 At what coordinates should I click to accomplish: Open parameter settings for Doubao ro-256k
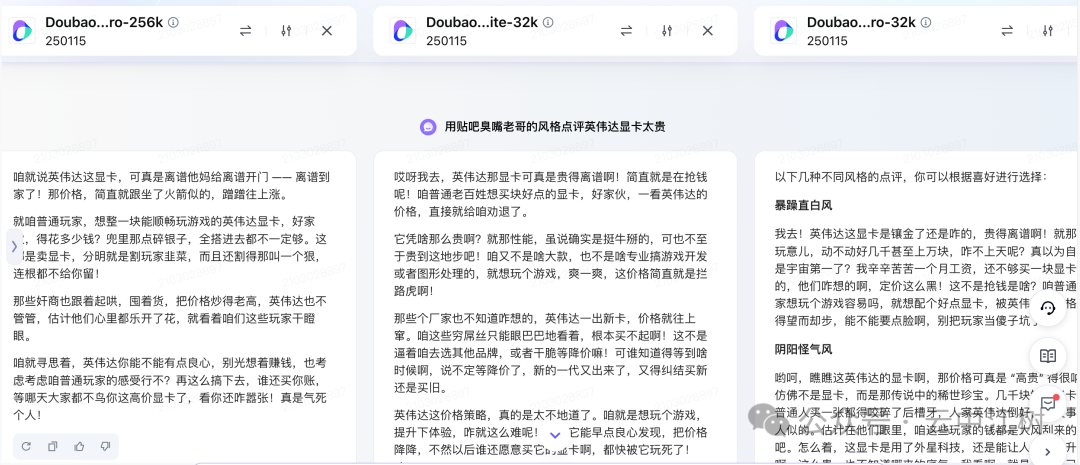(x=287, y=31)
